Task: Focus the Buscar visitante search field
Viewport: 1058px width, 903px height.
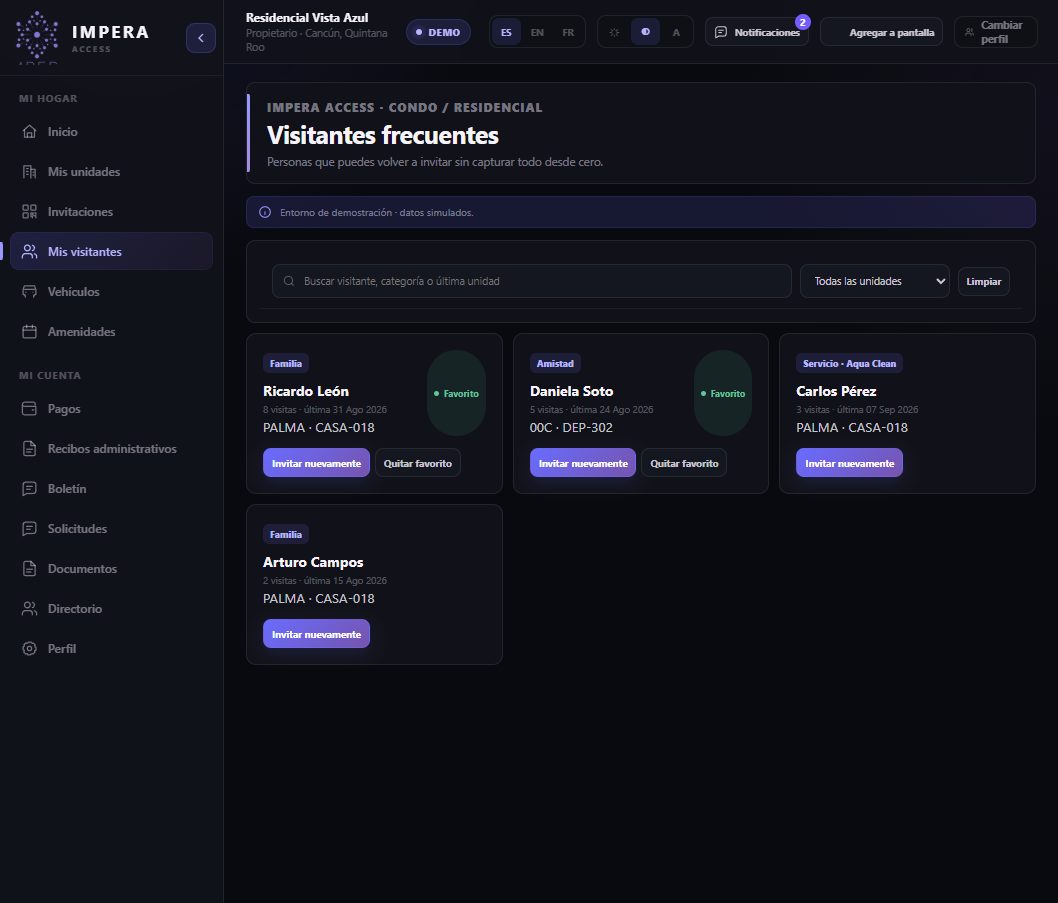Action: click(x=532, y=281)
